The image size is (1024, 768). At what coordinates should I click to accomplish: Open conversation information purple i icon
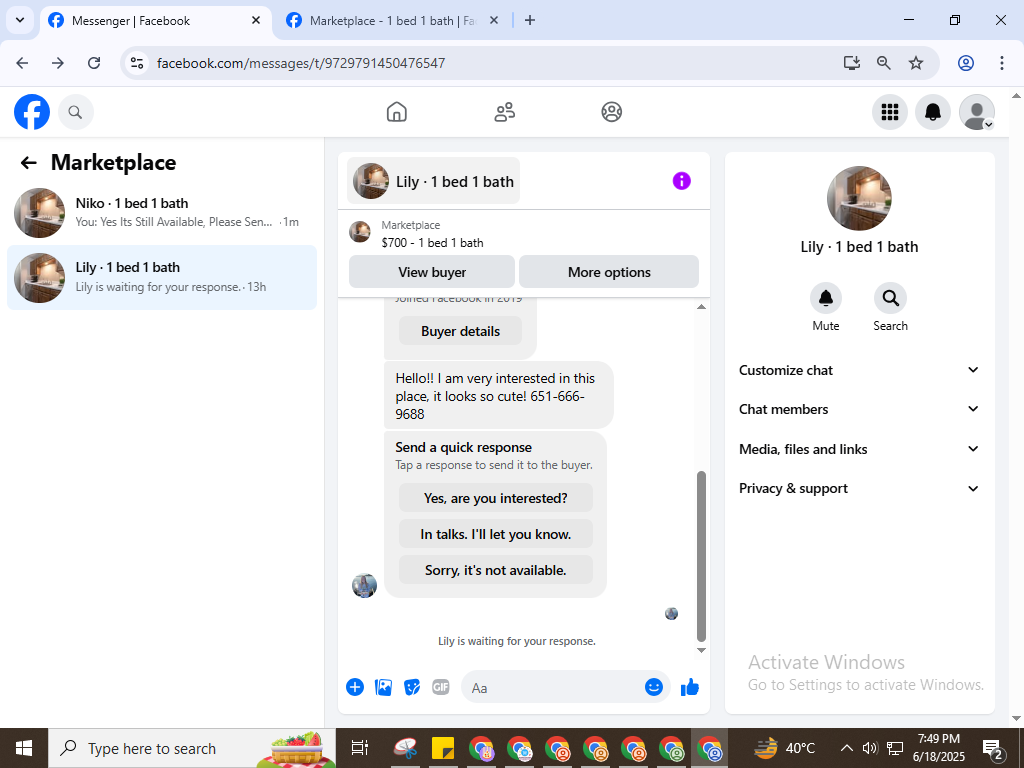(681, 181)
